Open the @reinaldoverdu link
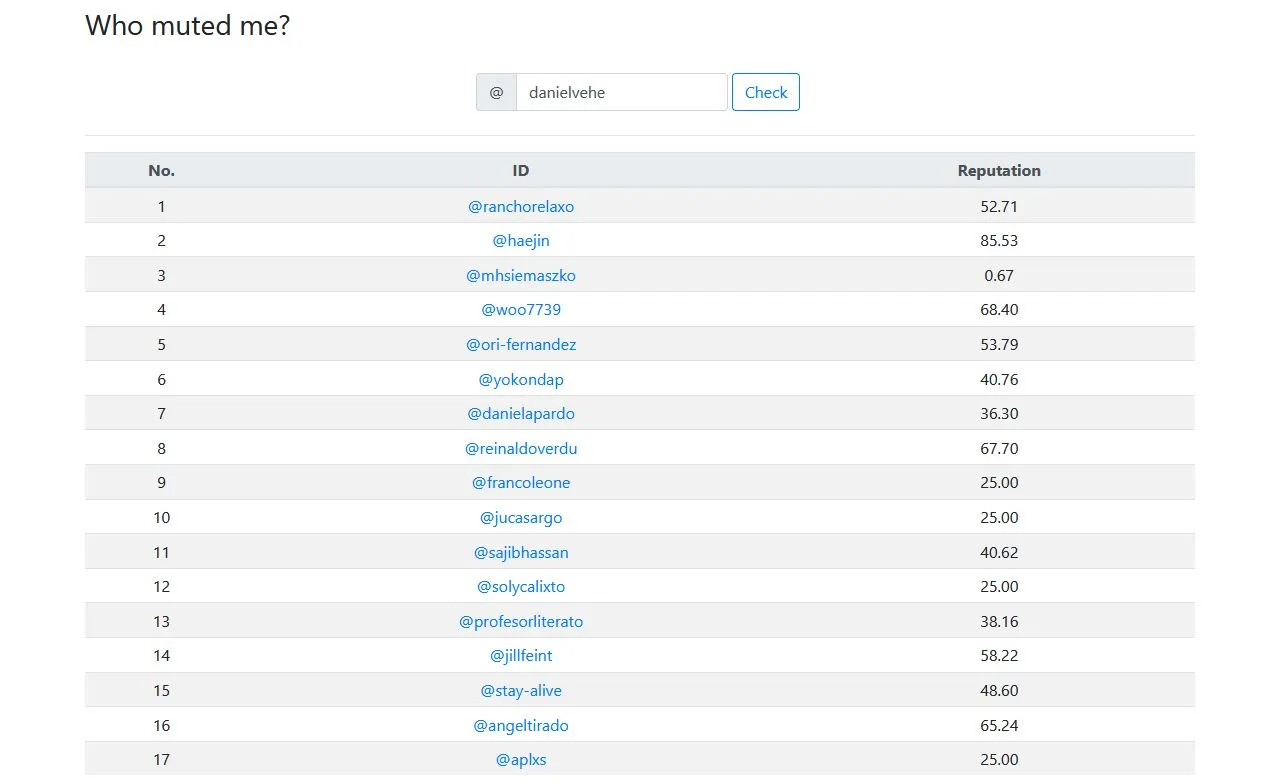Screen dimensions: 1276x784 point(521,449)
